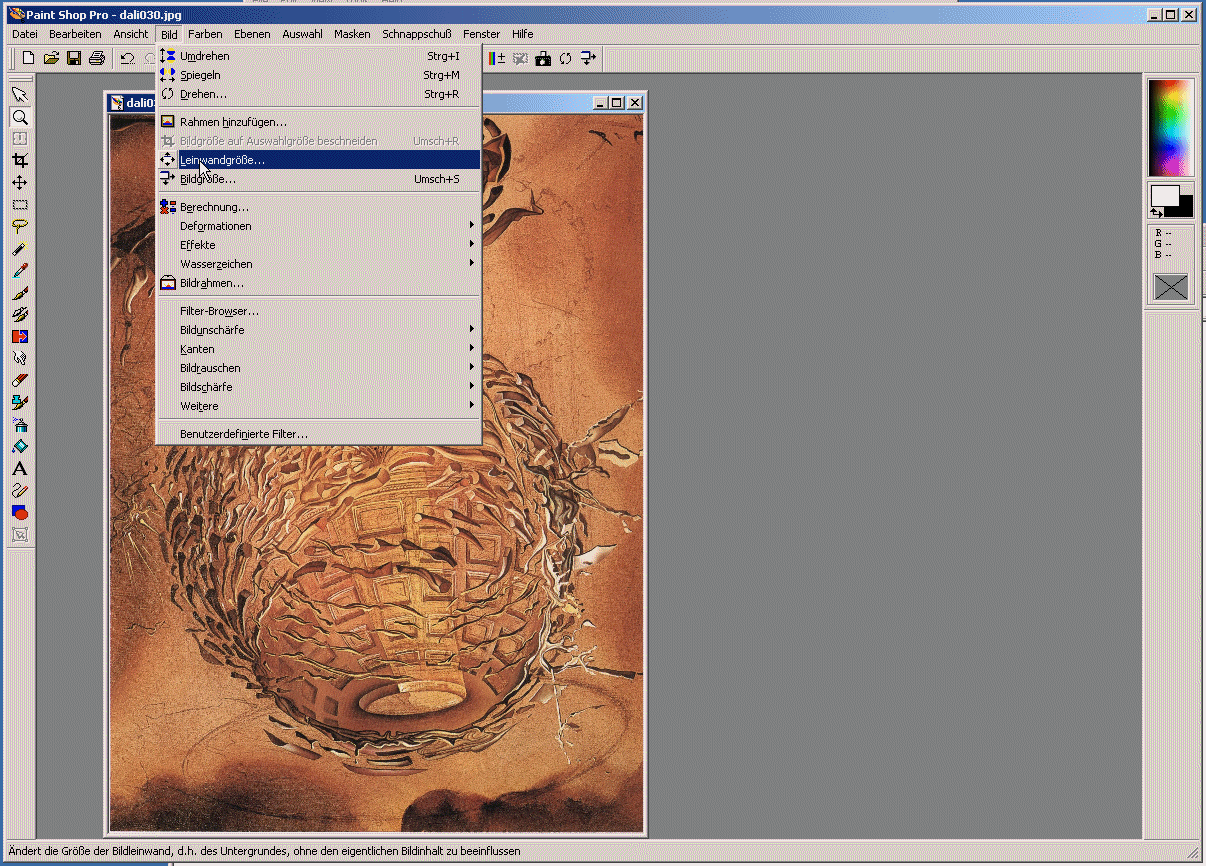1206x866 pixels.
Task: Open Filter-Browser... entry
Action: point(319,311)
